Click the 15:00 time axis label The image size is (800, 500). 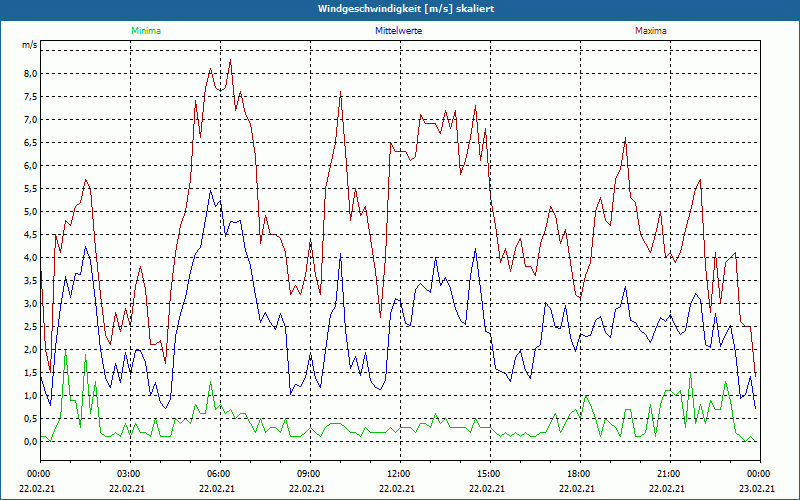coord(490,474)
